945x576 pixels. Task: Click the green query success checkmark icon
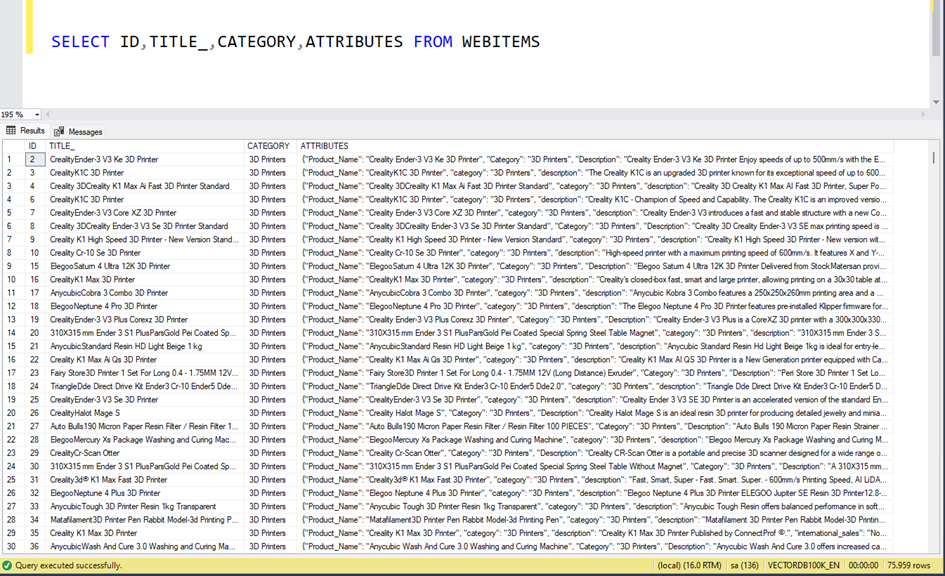tap(7, 565)
